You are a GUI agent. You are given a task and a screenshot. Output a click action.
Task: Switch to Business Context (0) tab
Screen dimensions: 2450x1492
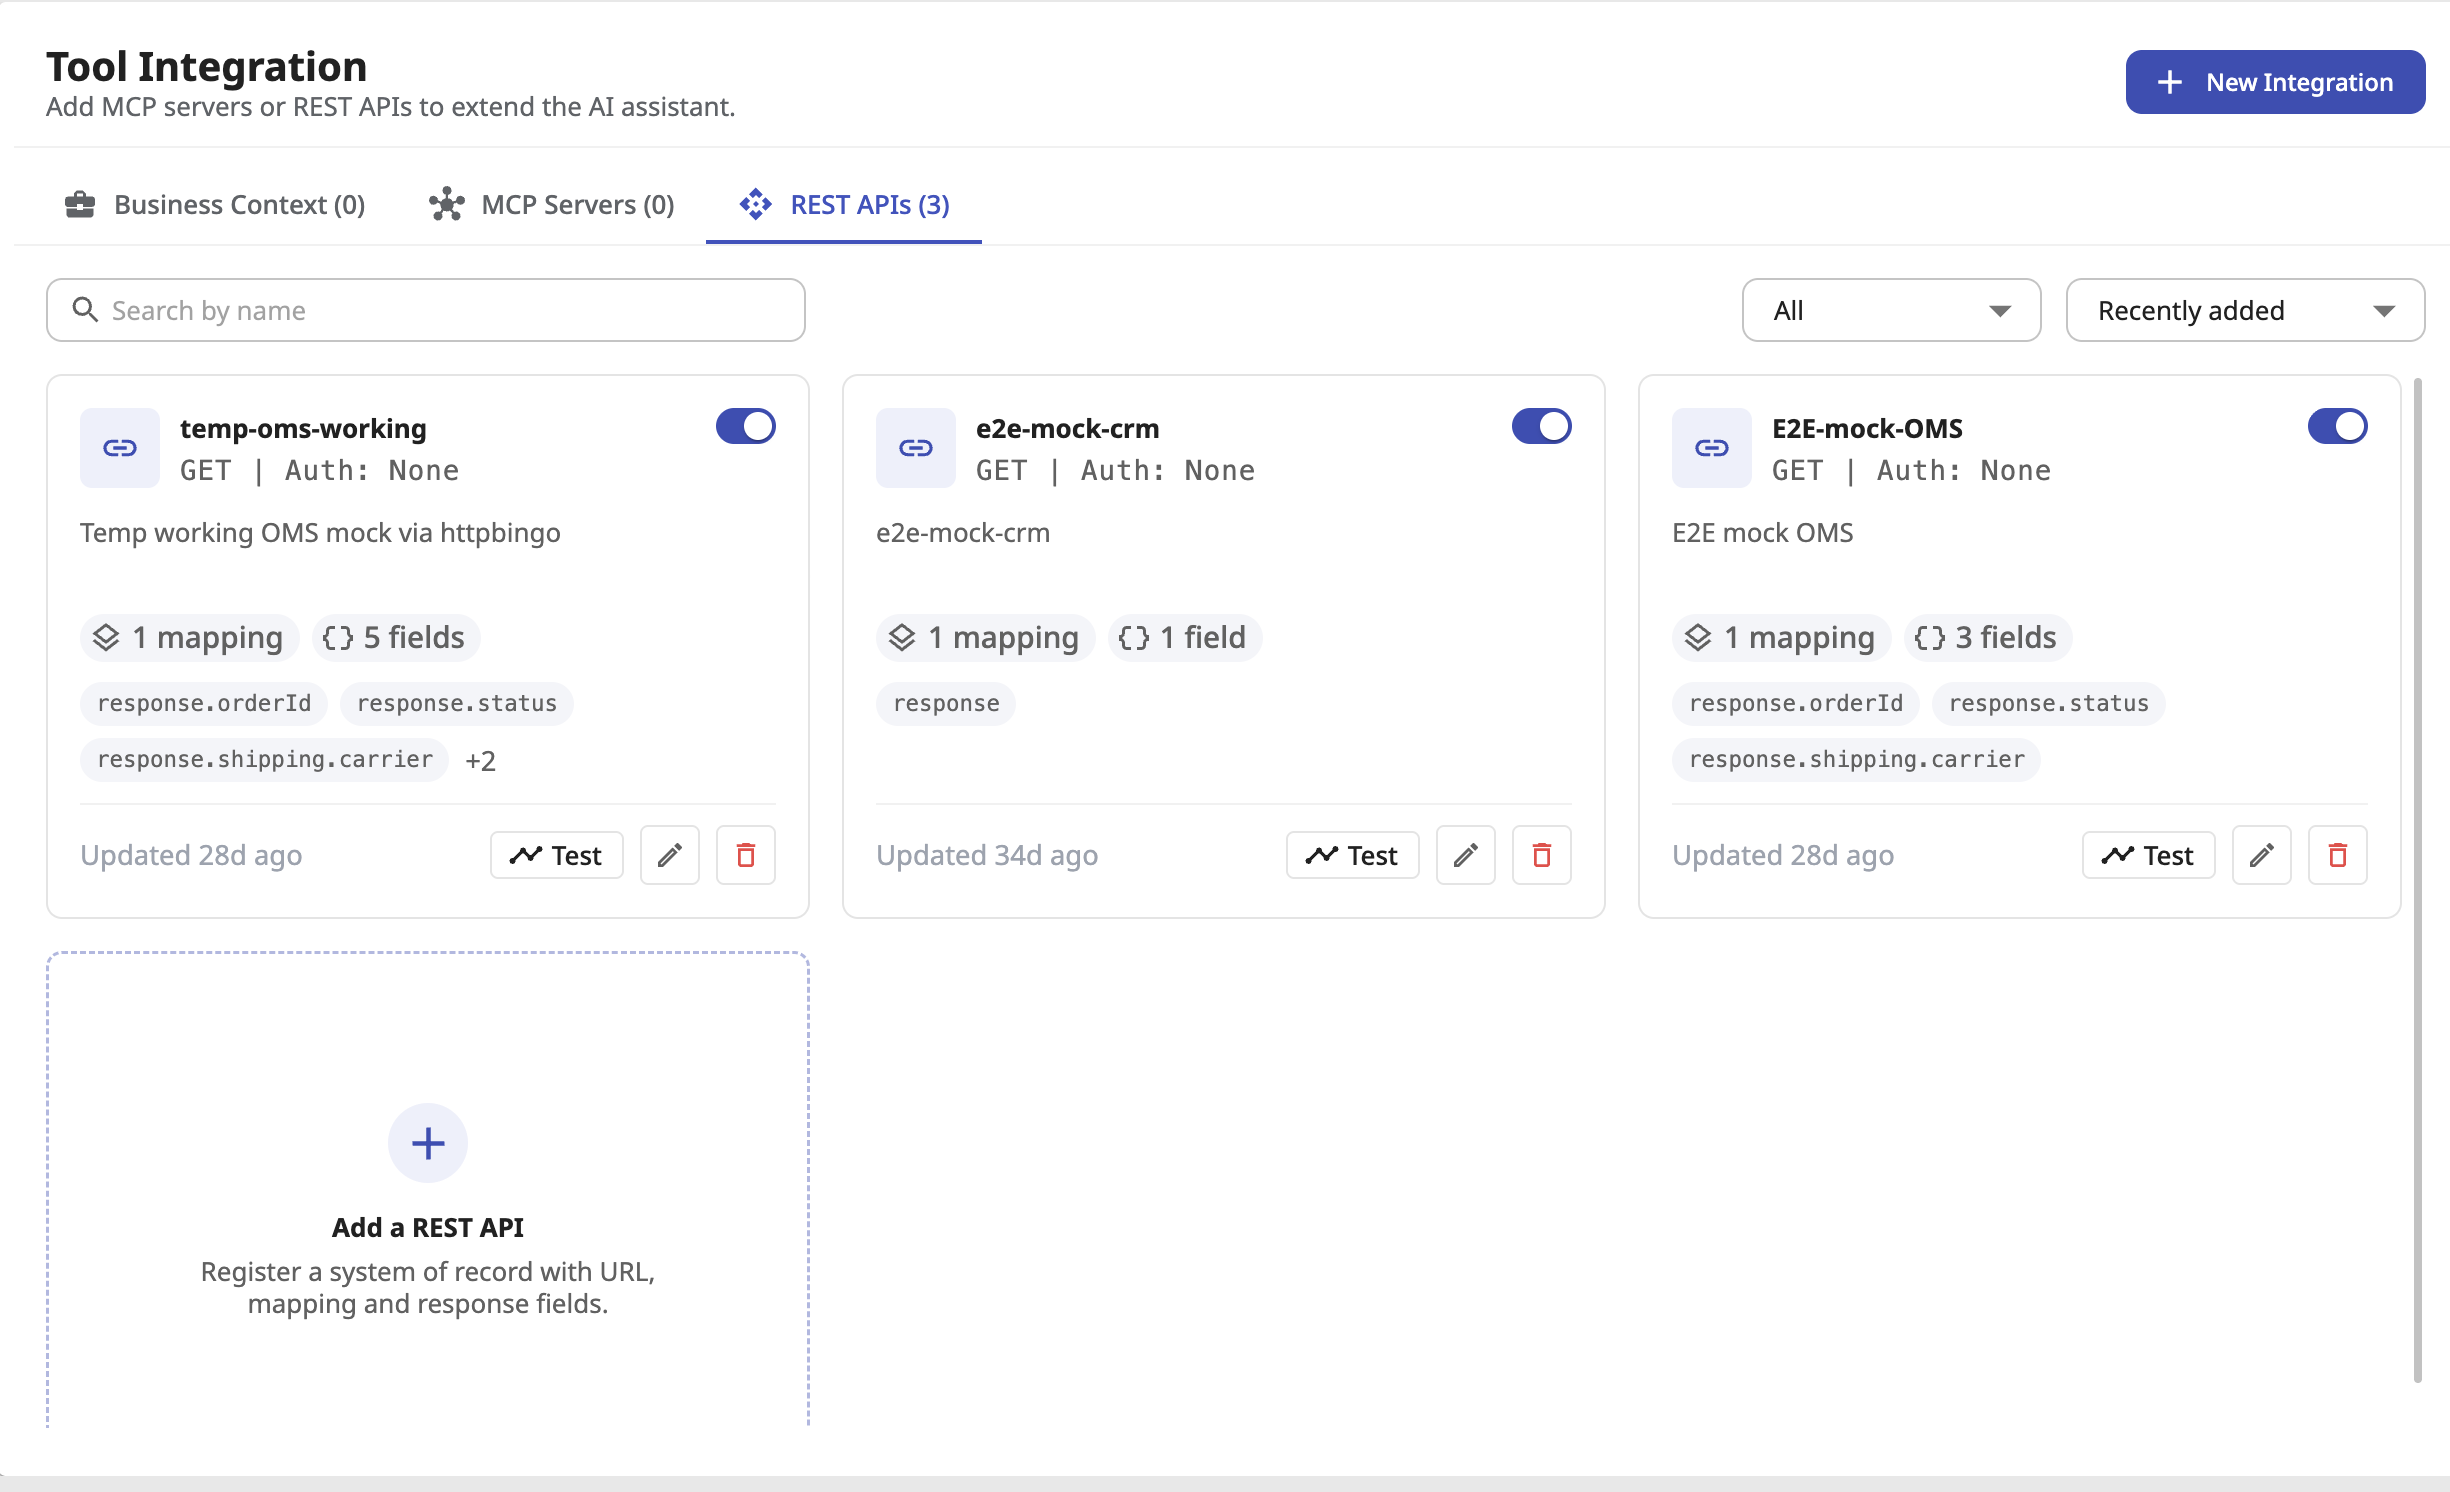pyautogui.click(x=215, y=204)
